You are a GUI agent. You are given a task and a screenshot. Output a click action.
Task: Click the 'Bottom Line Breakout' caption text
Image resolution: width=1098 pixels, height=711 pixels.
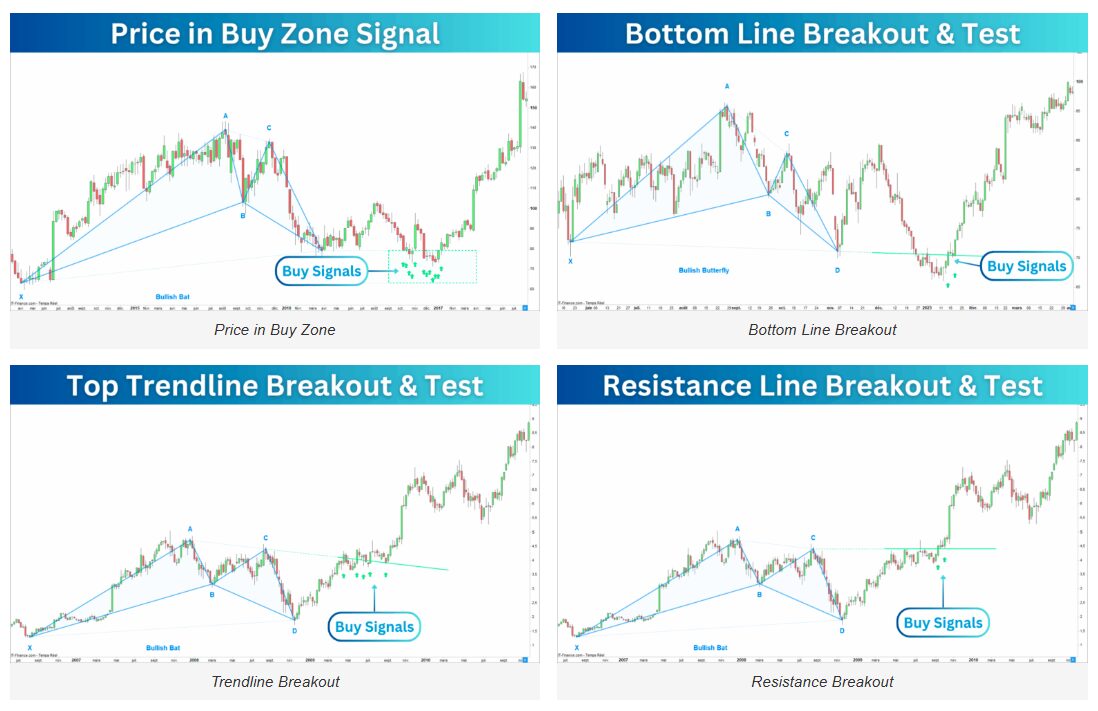coord(822,330)
